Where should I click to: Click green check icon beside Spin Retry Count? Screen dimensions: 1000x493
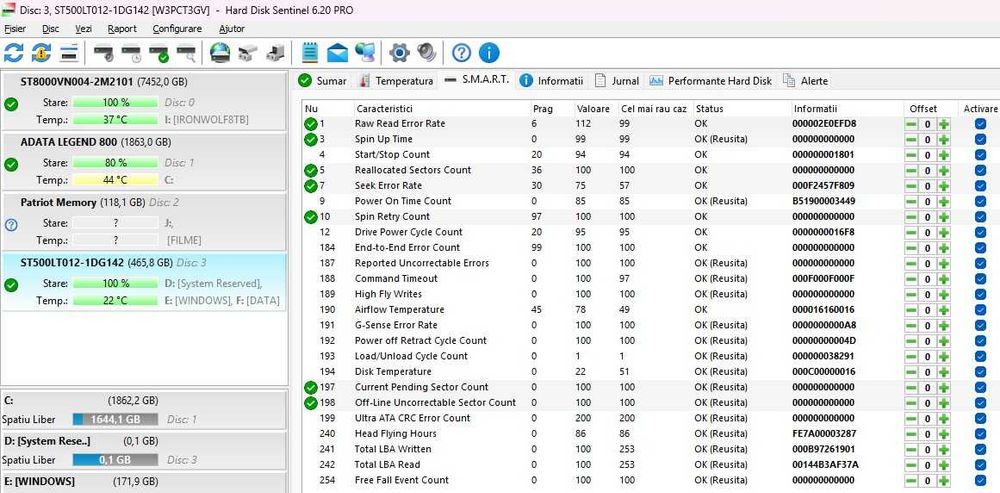click(x=311, y=217)
